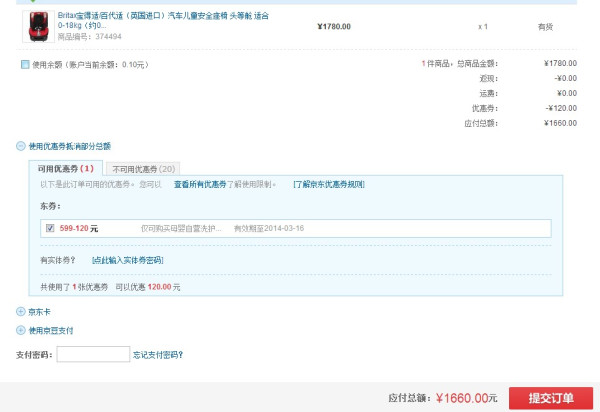This screenshot has width=600, height=412.
Task: Click 点此输入实体券密码 link
Action: tap(128, 260)
